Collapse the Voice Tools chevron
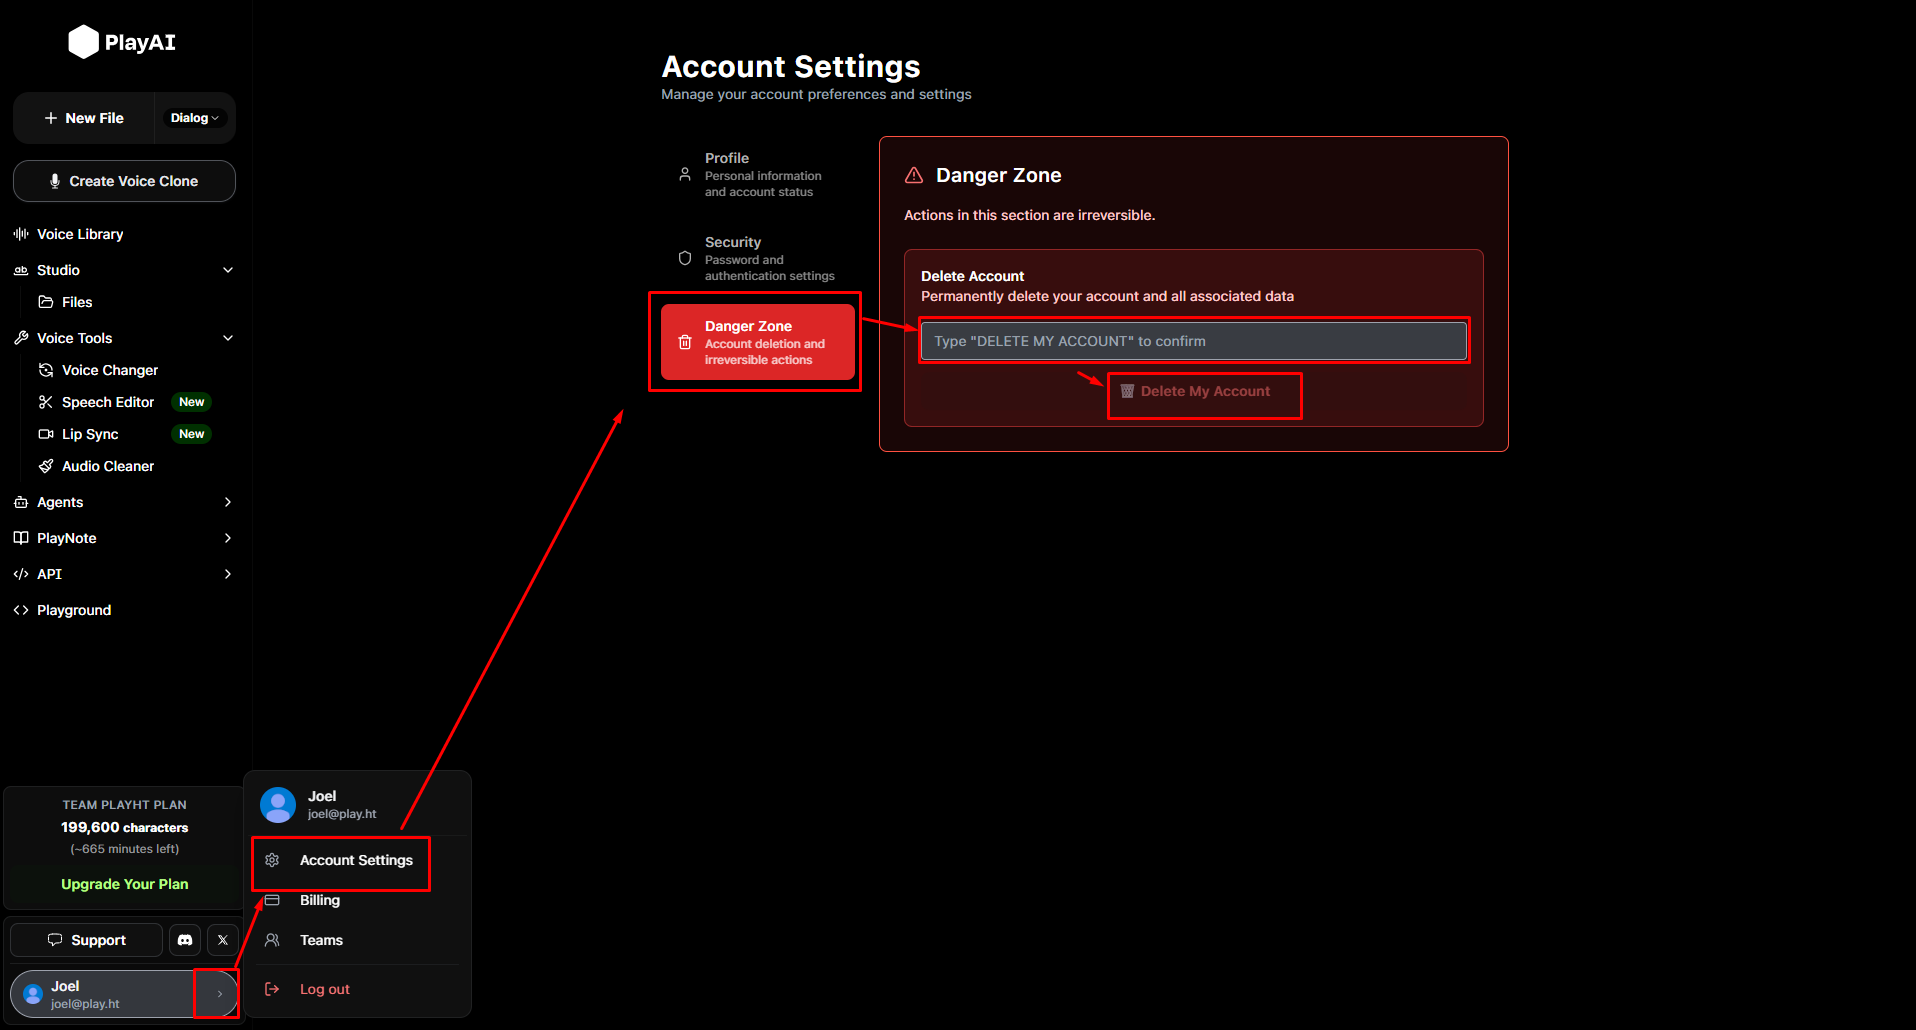The width and height of the screenshot is (1916, 1030). point(228,338)
